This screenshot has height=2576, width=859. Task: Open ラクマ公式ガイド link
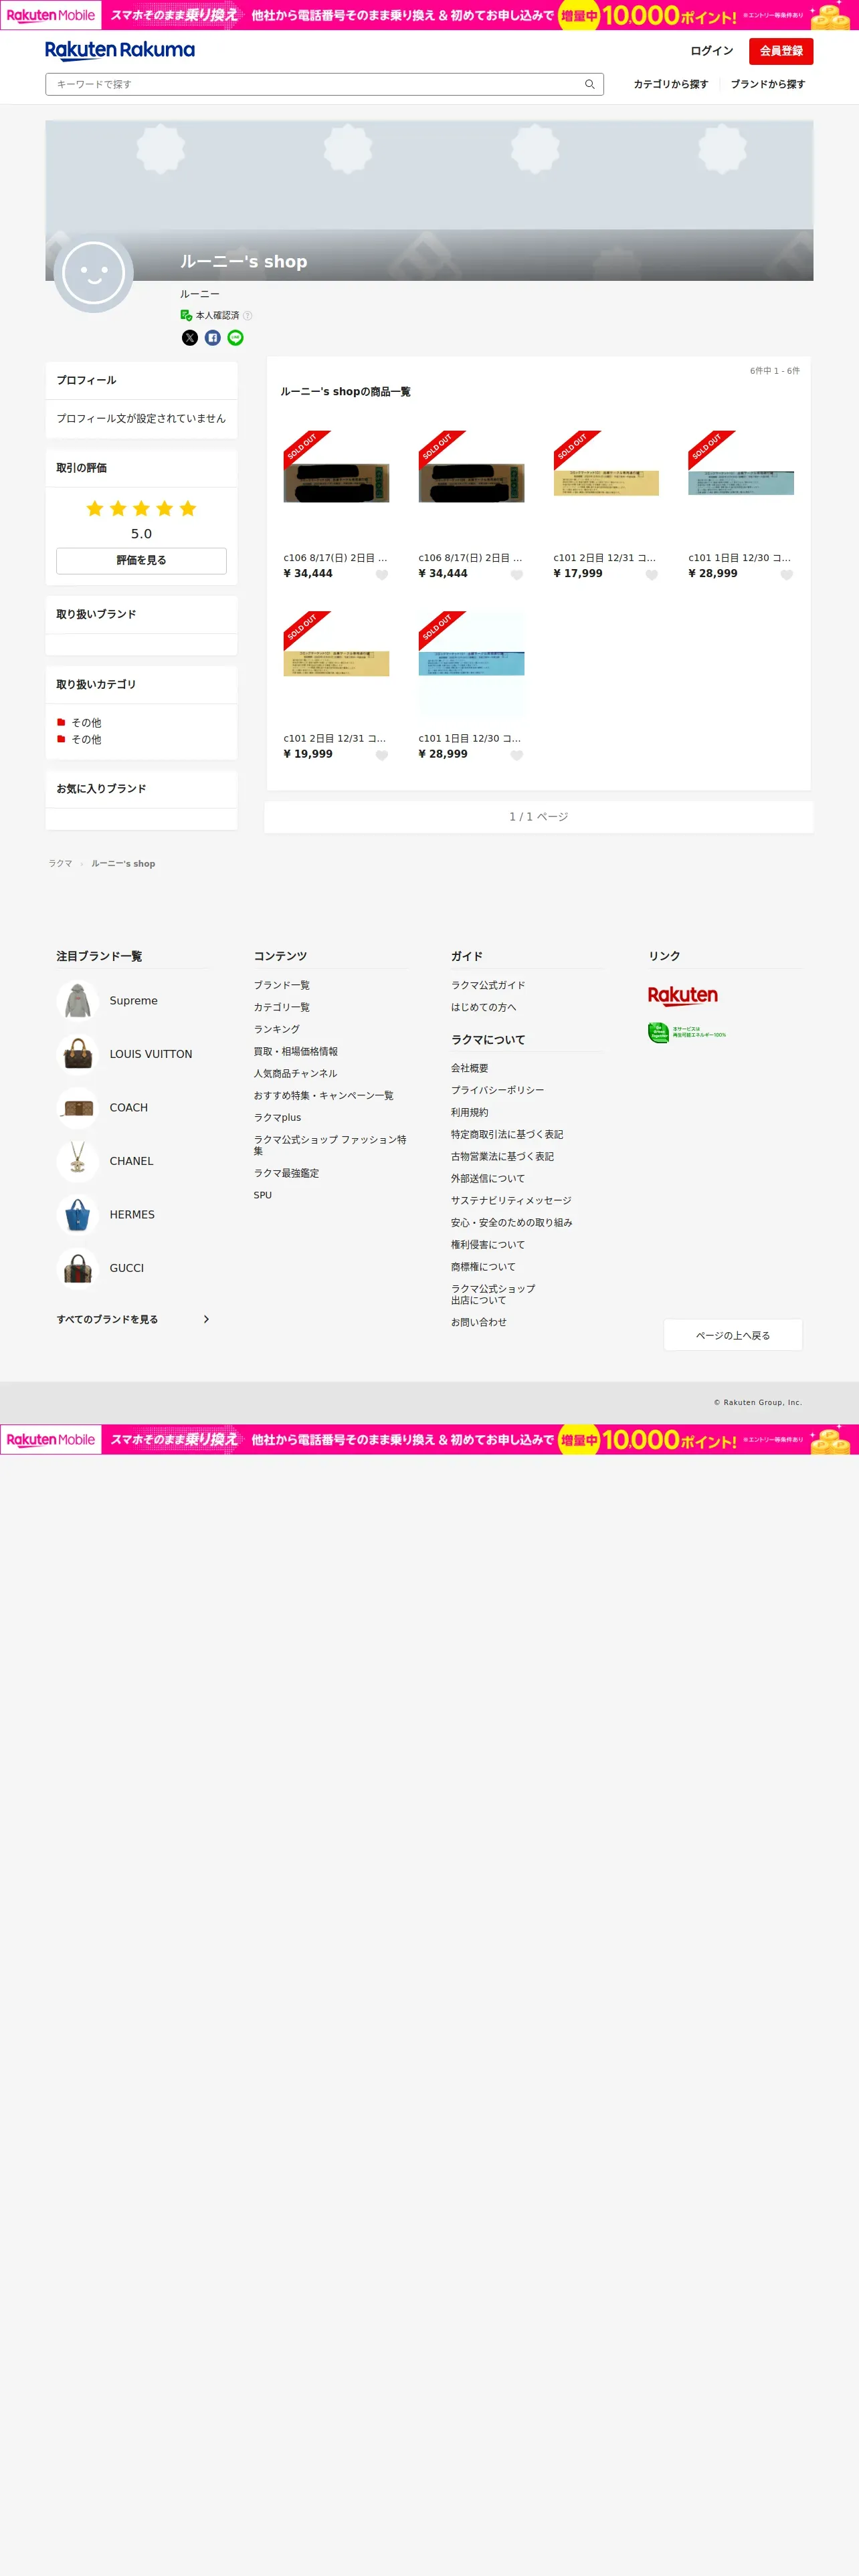coord(488,985)
